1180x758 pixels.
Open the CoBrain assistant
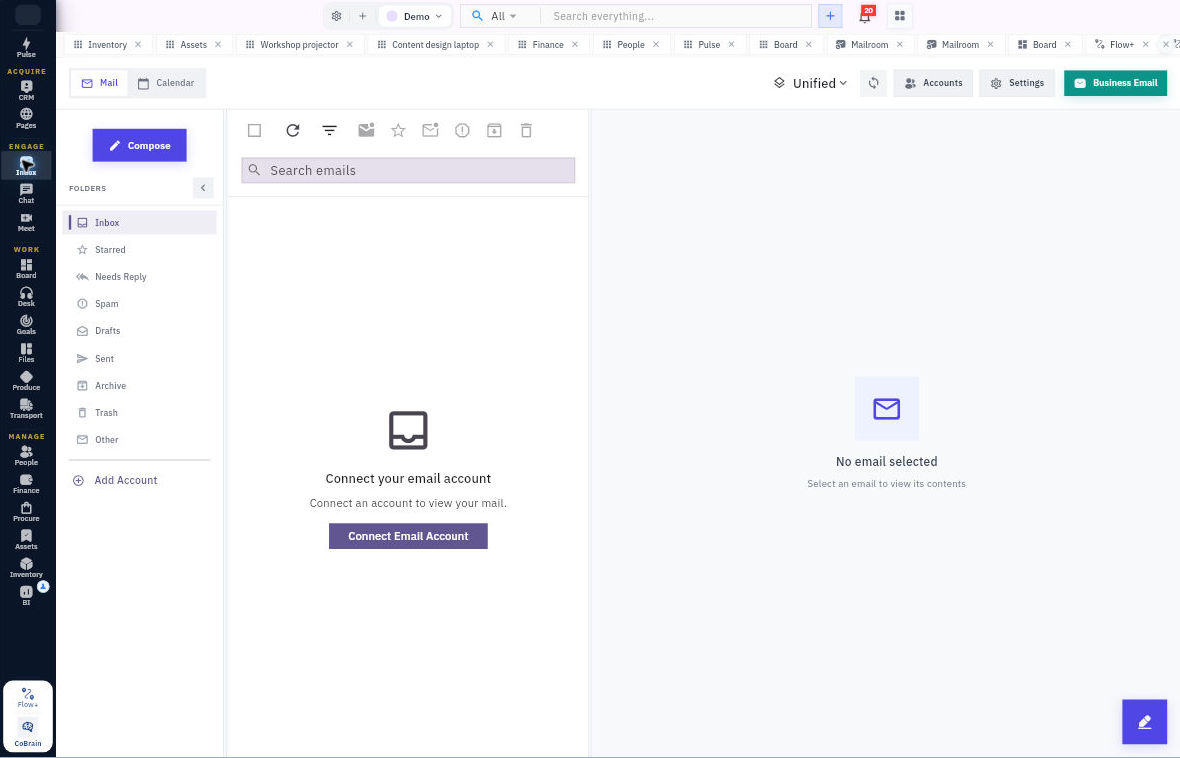[x=28, y=732]
